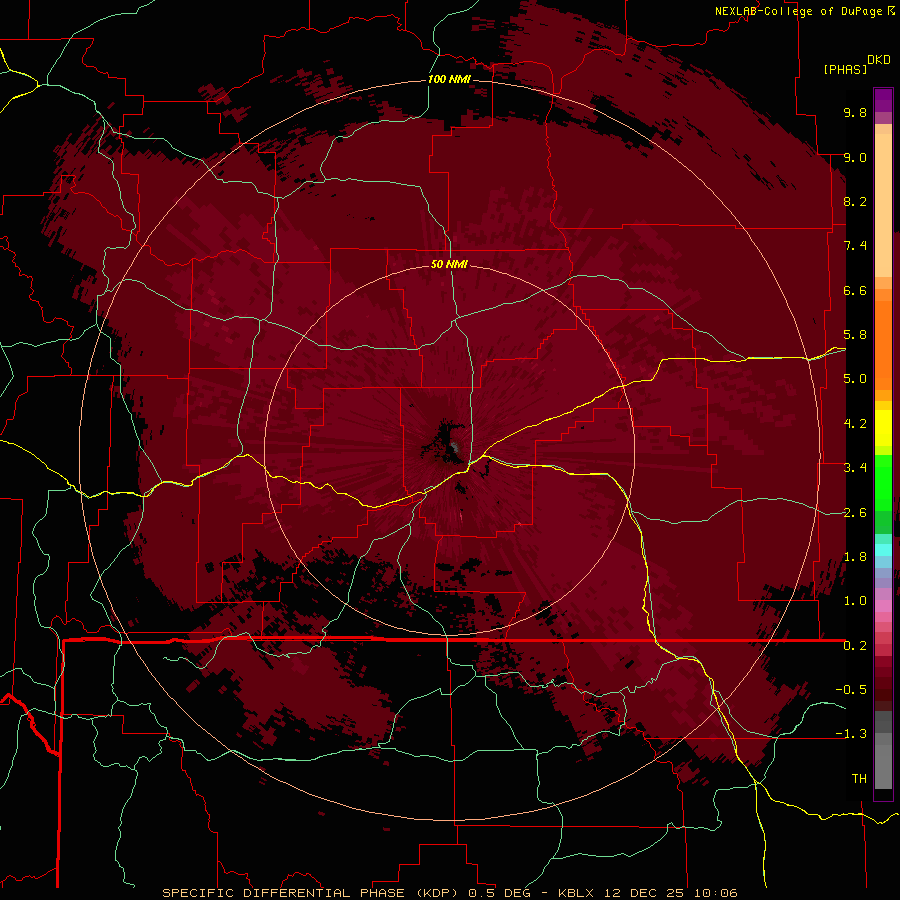Click the 6.6 value on the color scale

pos(855,290)
